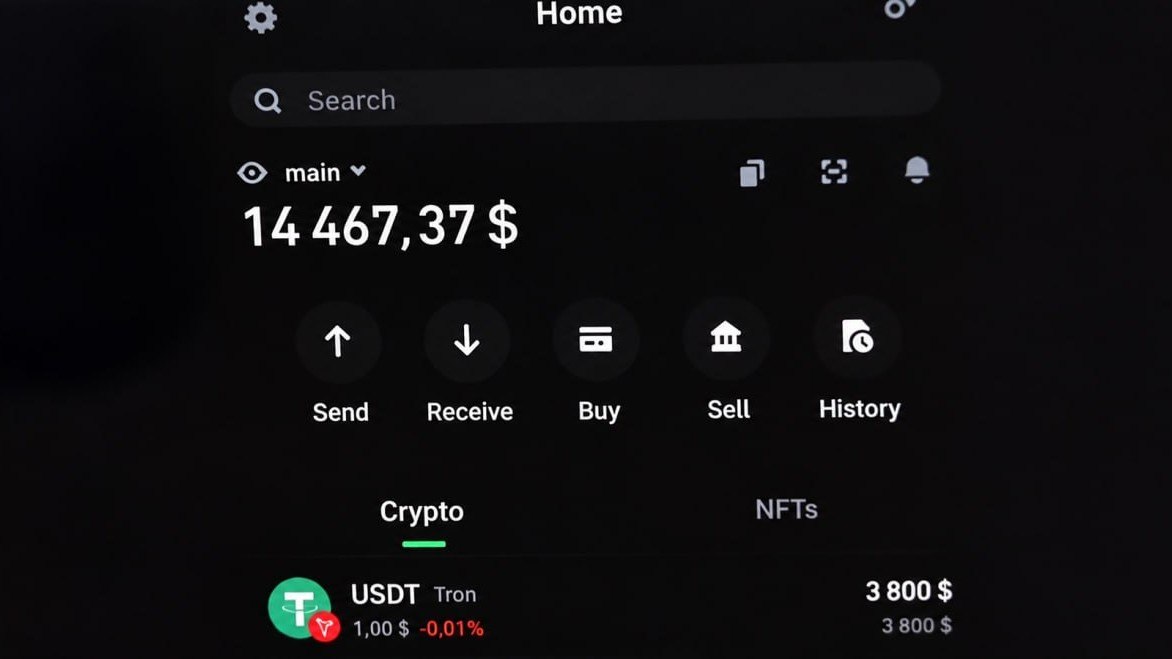
Task: Toggle balance visibility eye icon
Action: pos(252,173)
